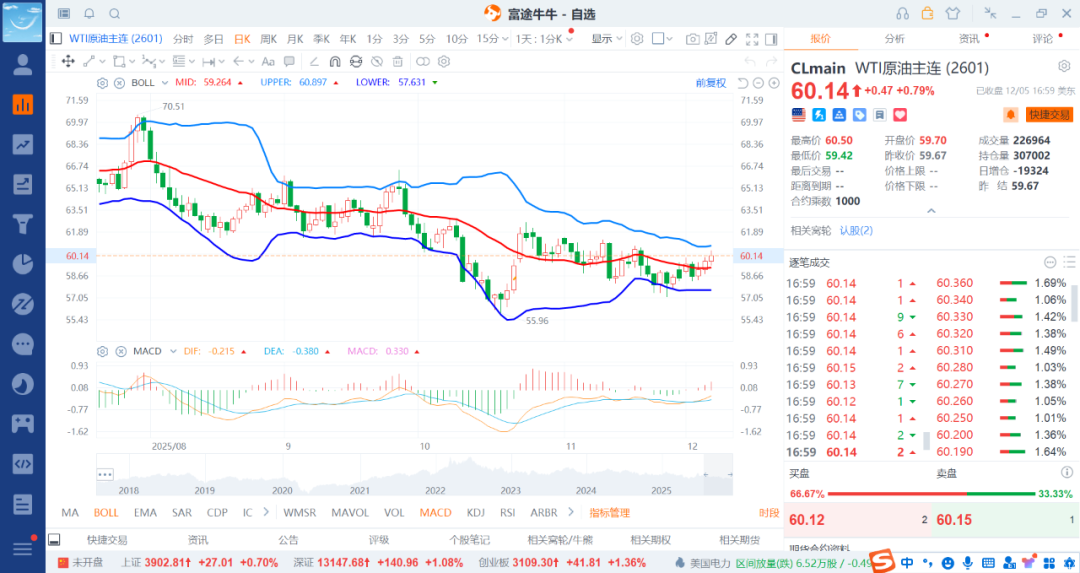Open the account profile in sidebar
1080x573 pixels.
(23, 65)
